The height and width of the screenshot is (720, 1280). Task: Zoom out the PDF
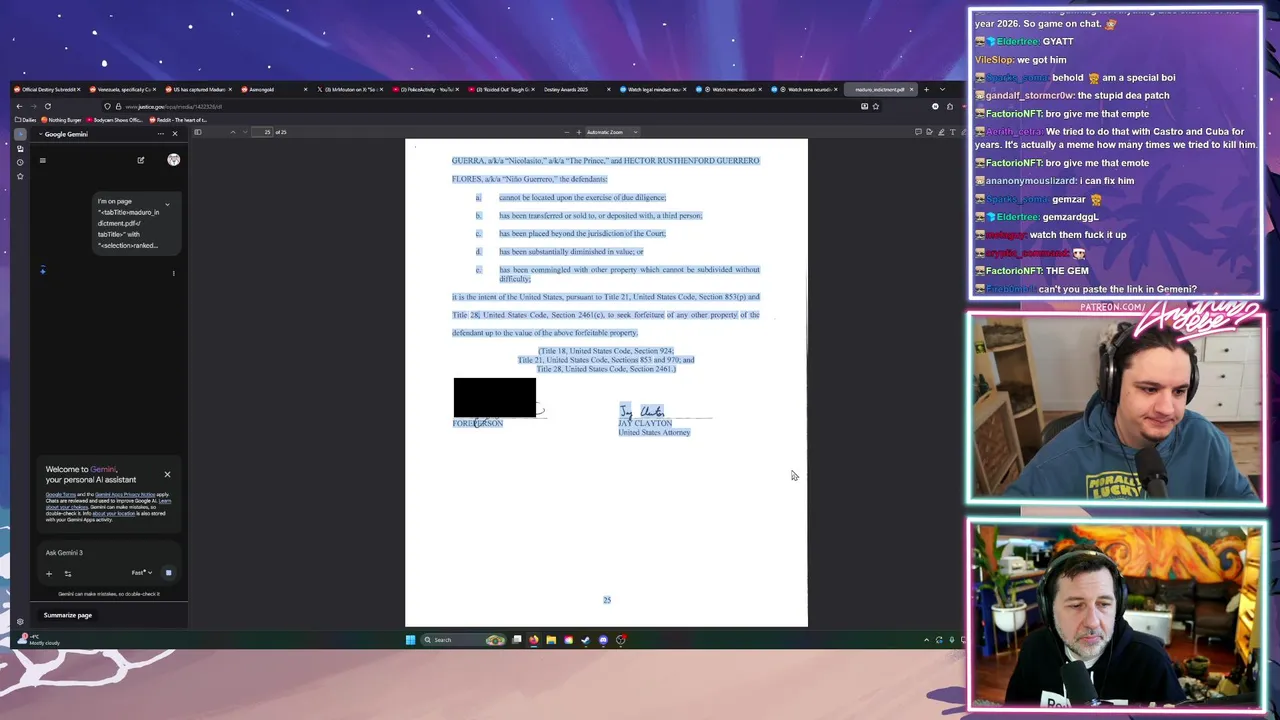566,132
